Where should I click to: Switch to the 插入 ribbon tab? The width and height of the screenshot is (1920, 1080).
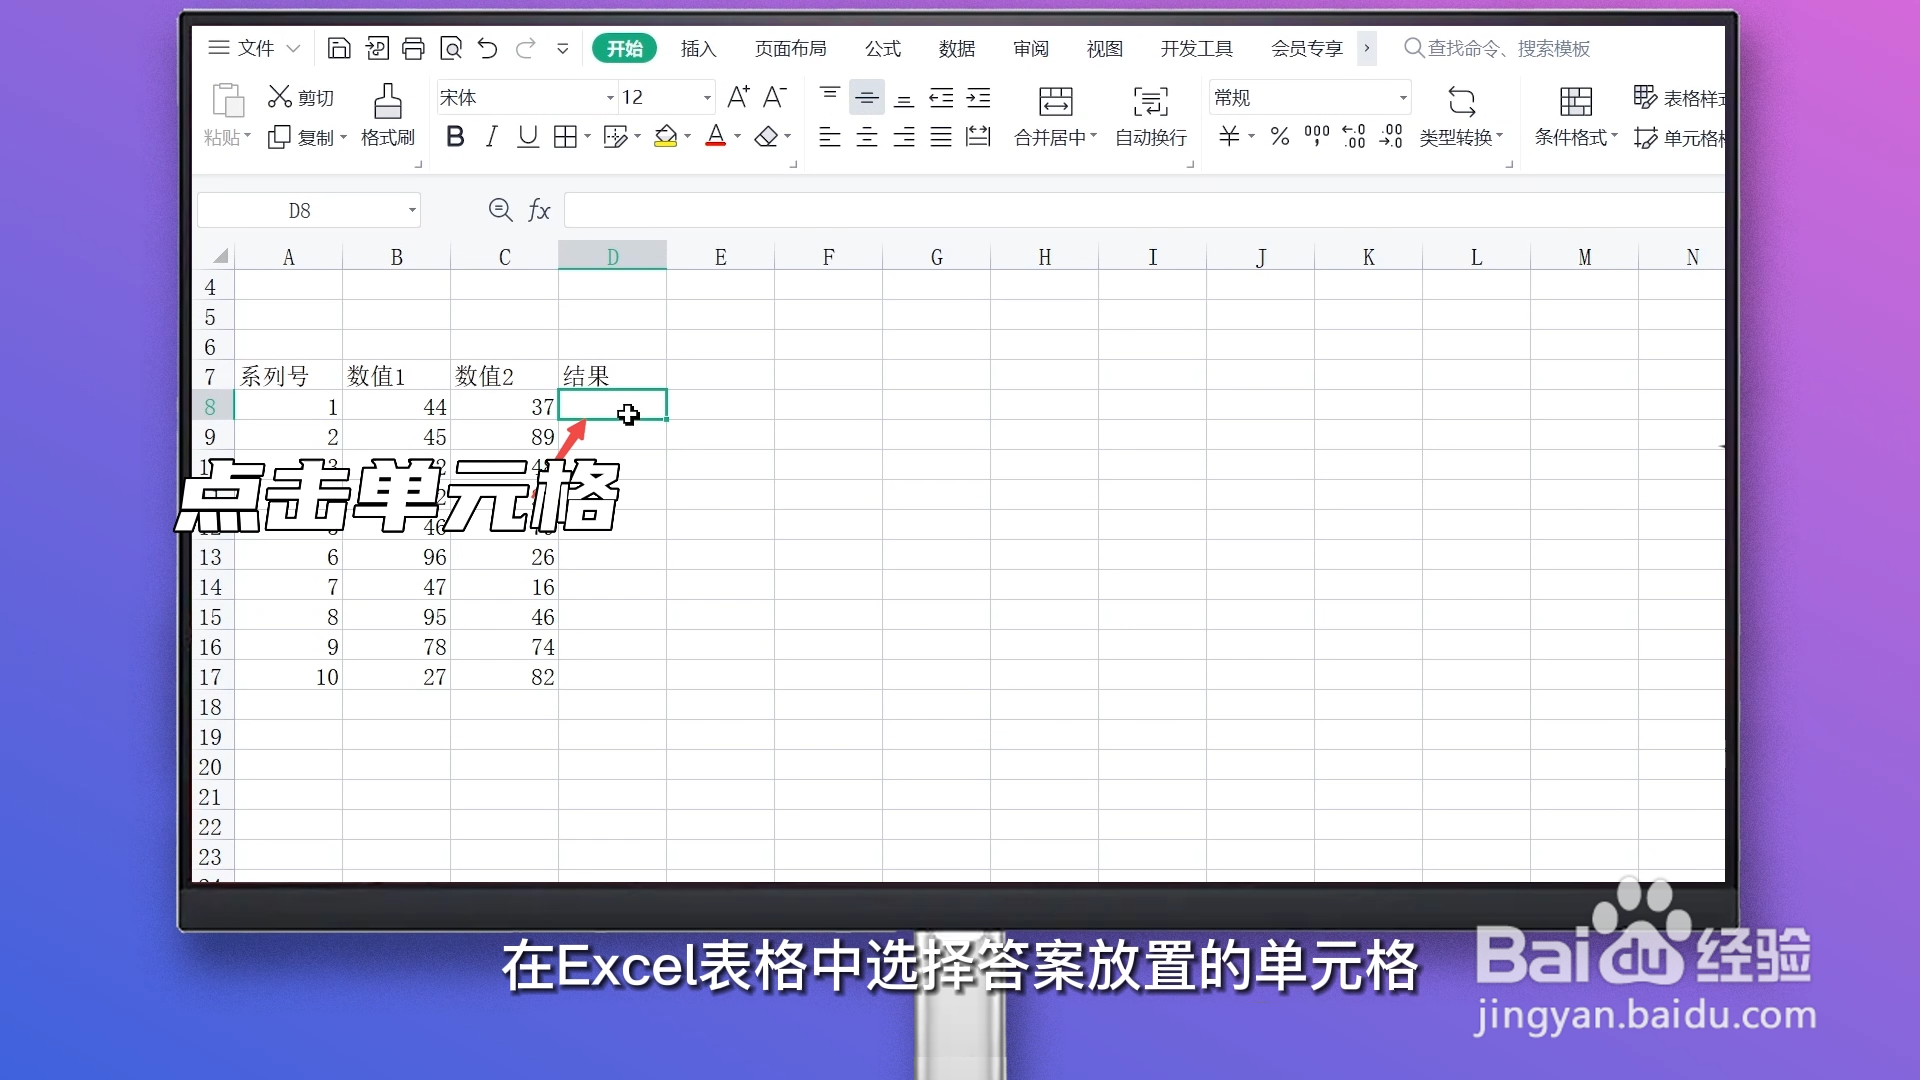pyautogui.click(x=698, y=48)
